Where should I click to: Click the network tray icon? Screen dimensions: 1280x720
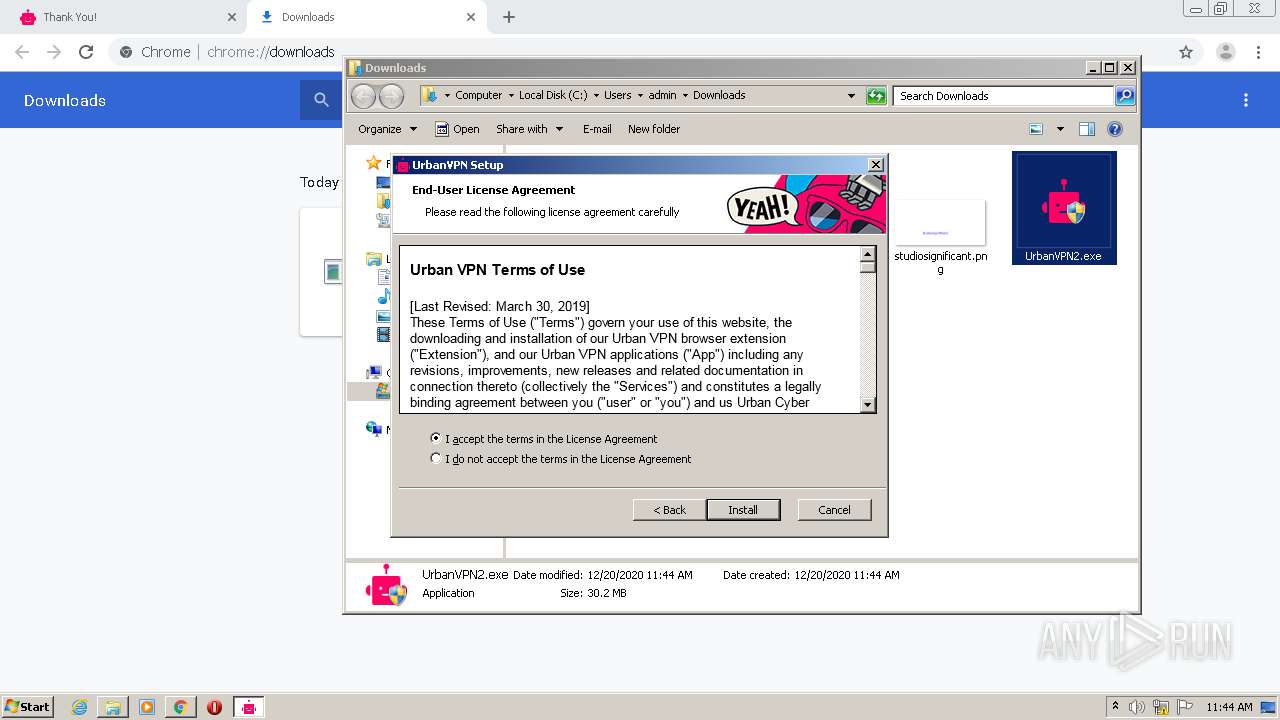1161,707
